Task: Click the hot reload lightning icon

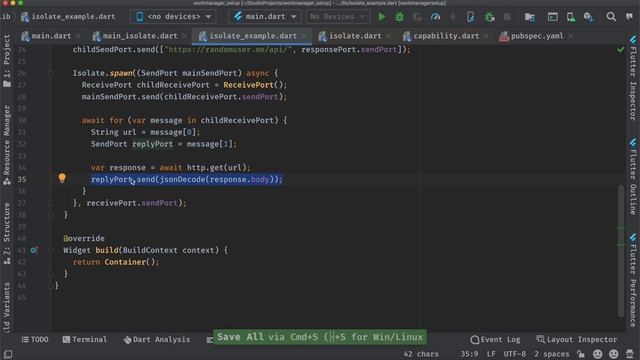Action: pos(453,17)
